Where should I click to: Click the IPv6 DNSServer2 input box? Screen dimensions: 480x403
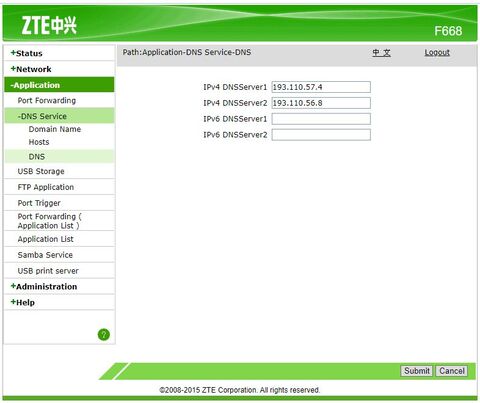coord(321,135)
